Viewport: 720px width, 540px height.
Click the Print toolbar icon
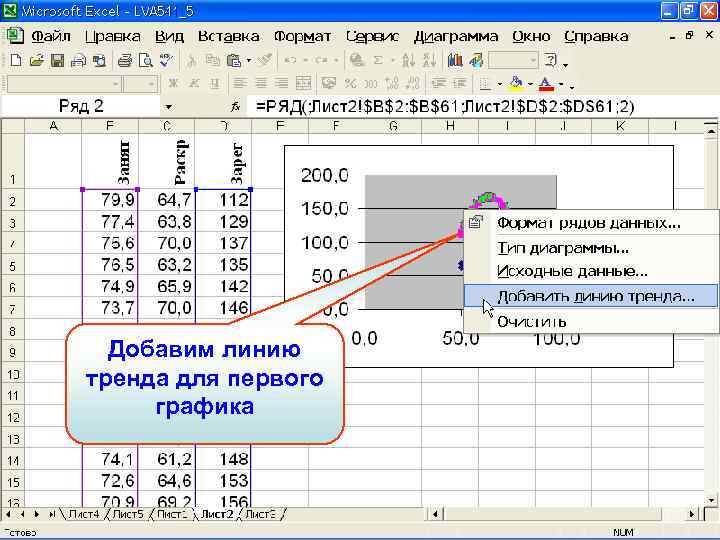tap(125, 60)
